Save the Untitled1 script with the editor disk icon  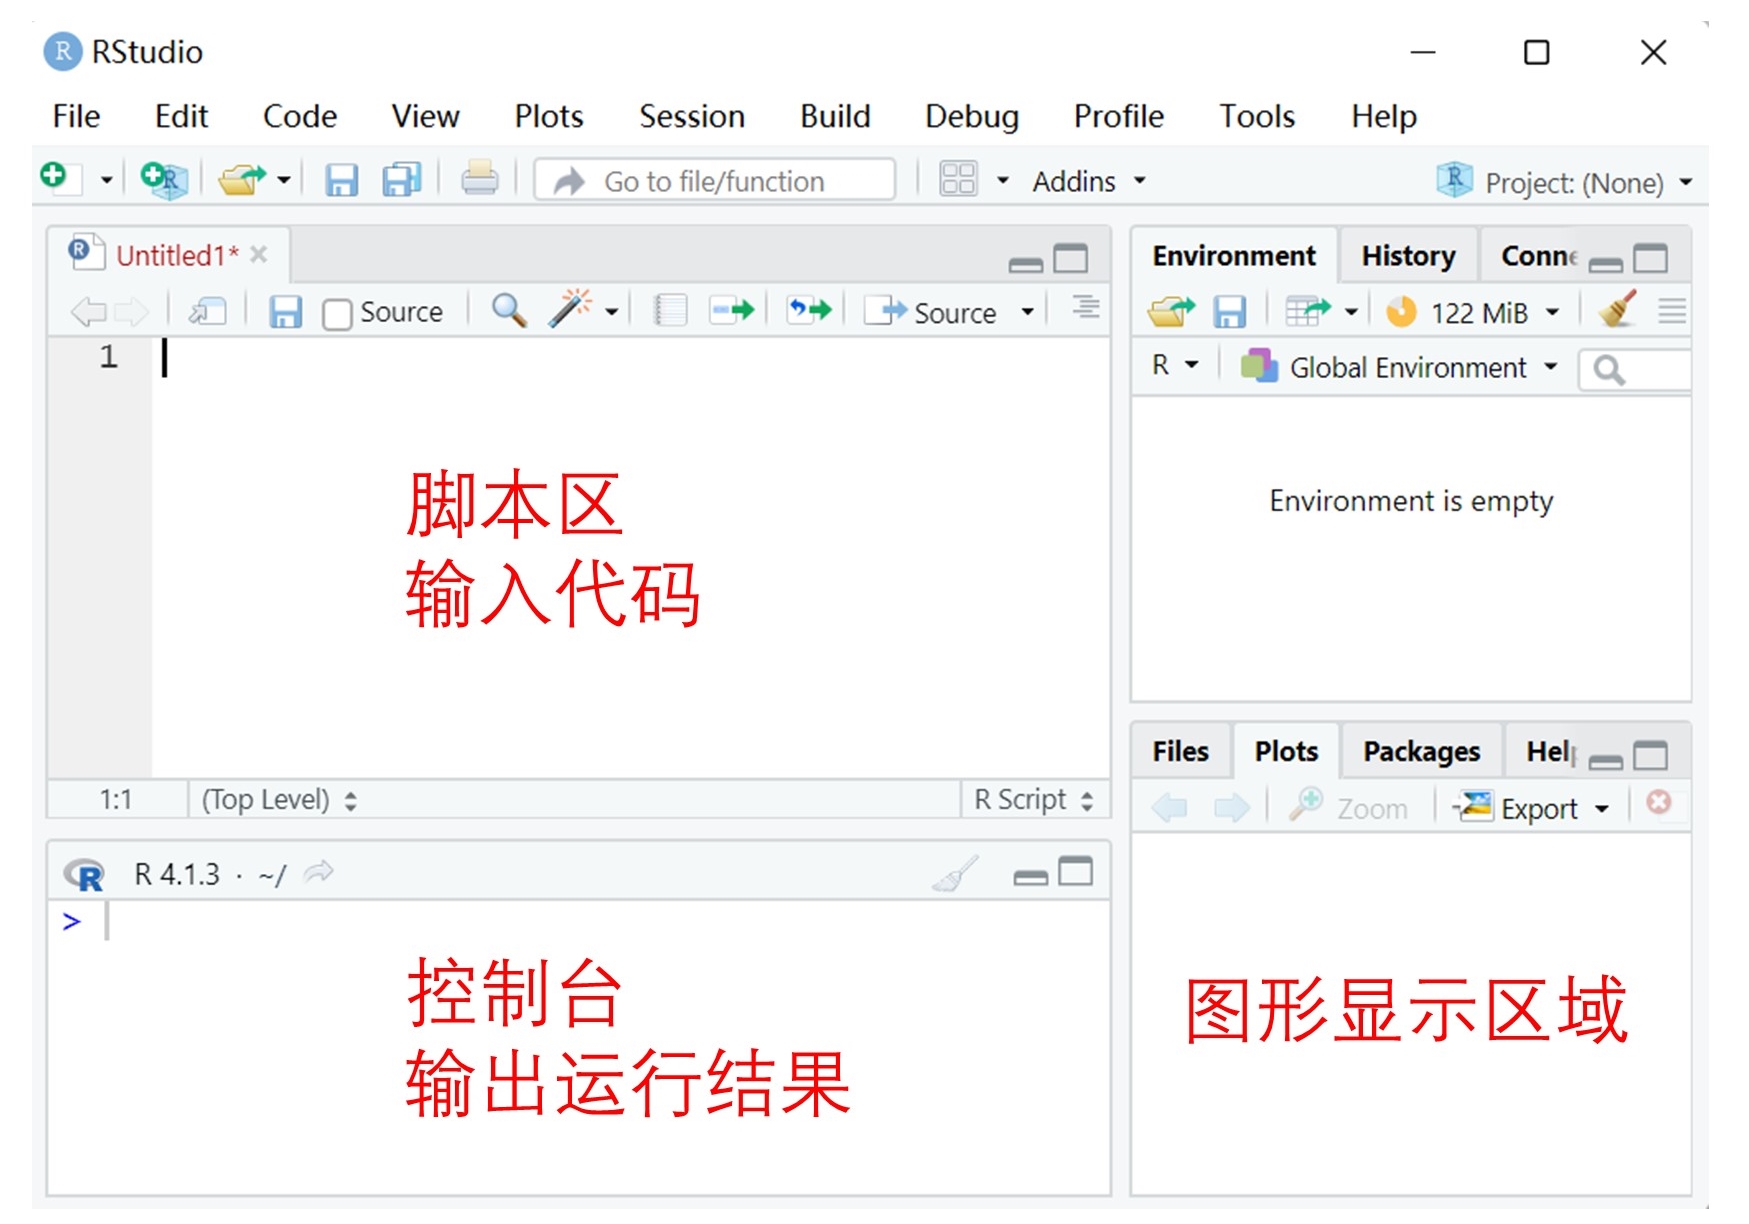285,312
